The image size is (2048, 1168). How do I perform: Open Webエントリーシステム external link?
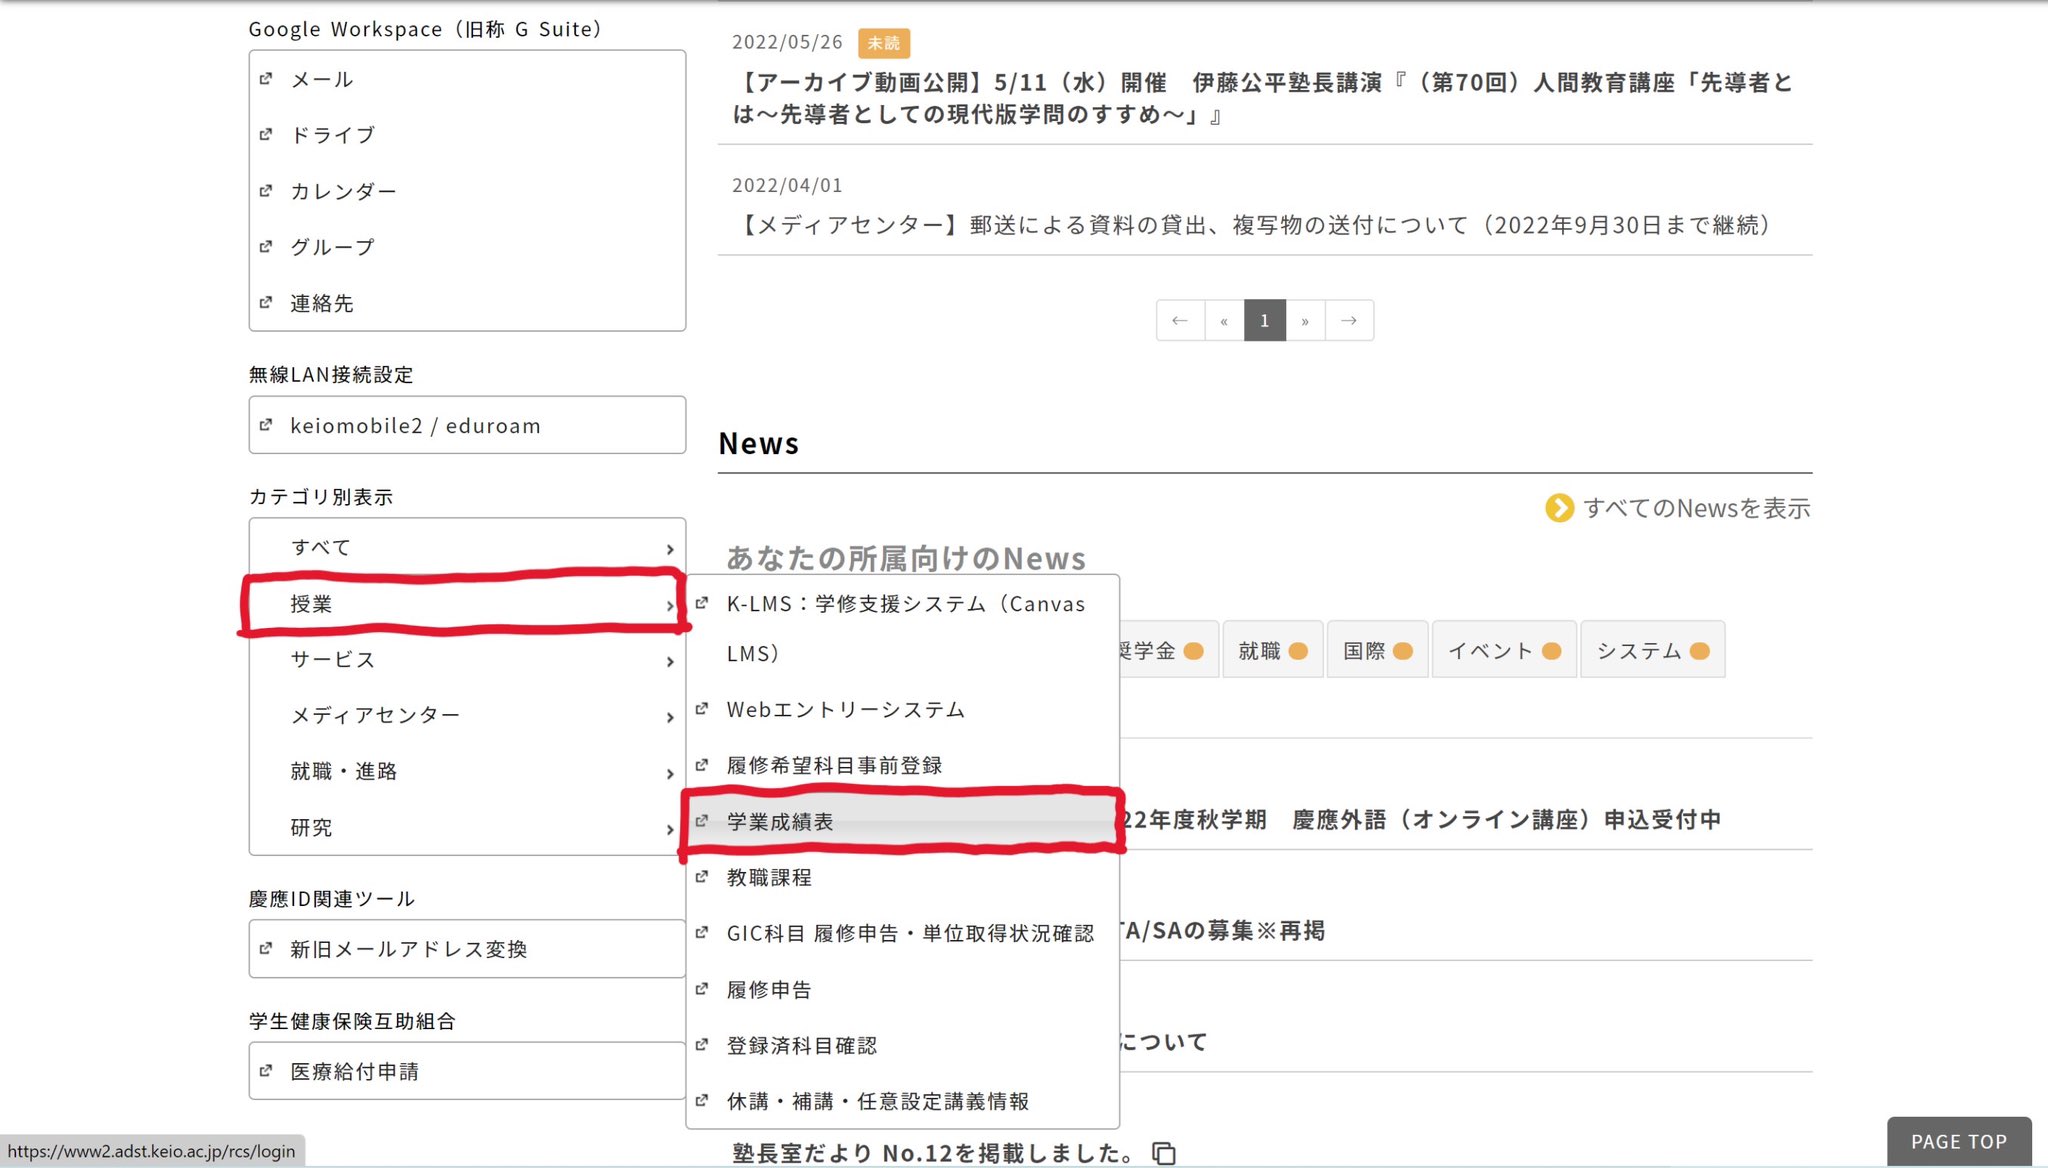pos(845,709)
